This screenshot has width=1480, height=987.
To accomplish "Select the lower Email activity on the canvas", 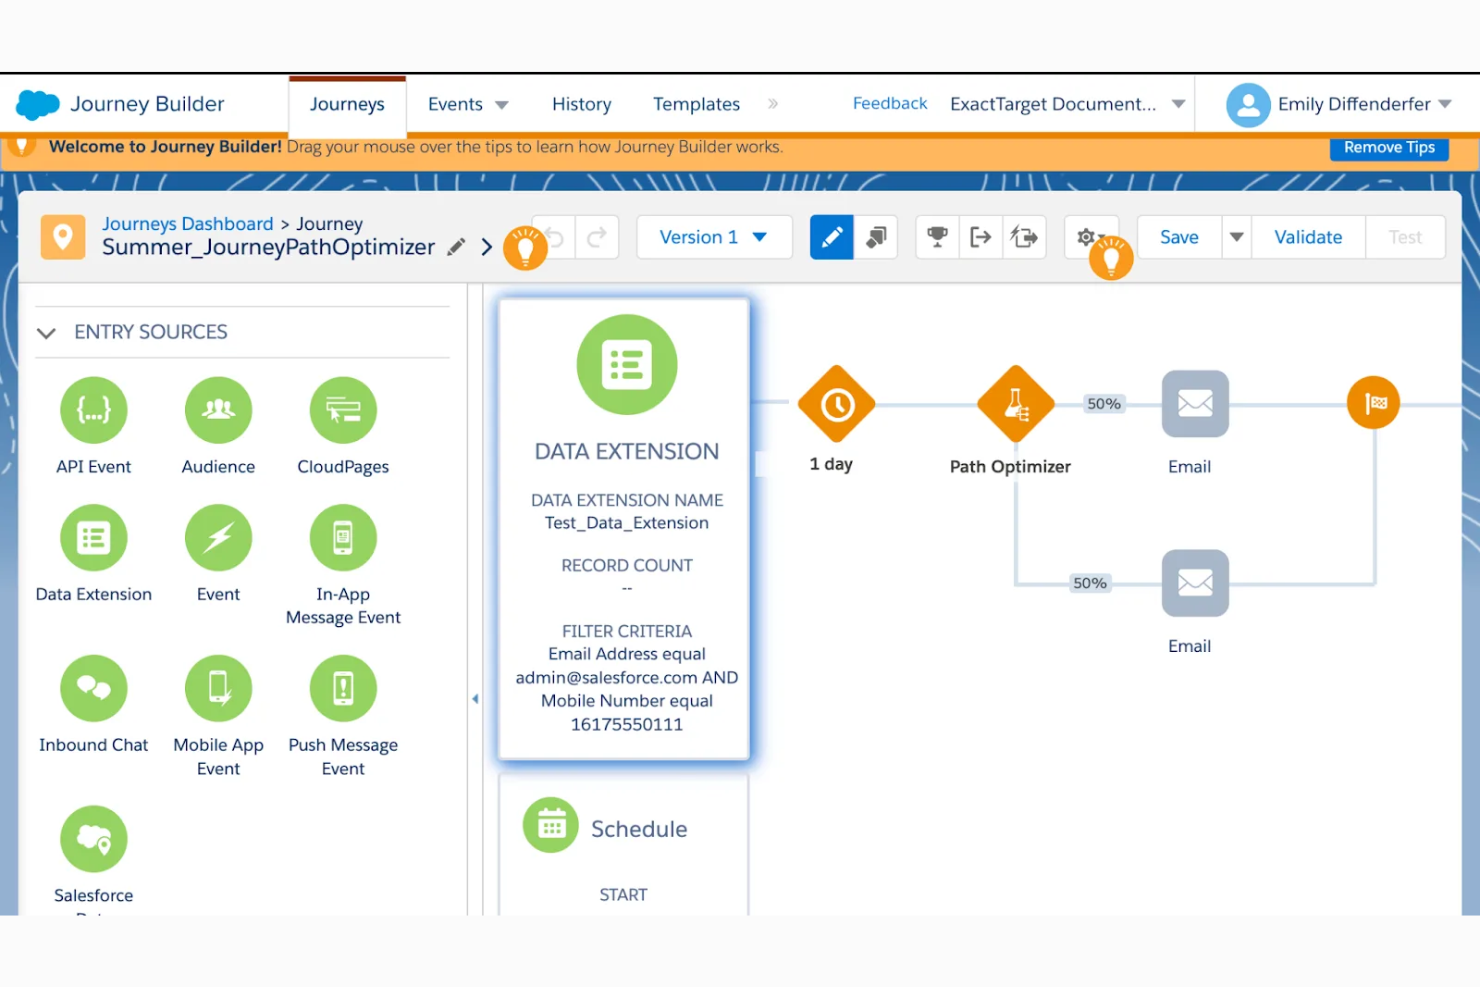I will (x=1195, y=583).
